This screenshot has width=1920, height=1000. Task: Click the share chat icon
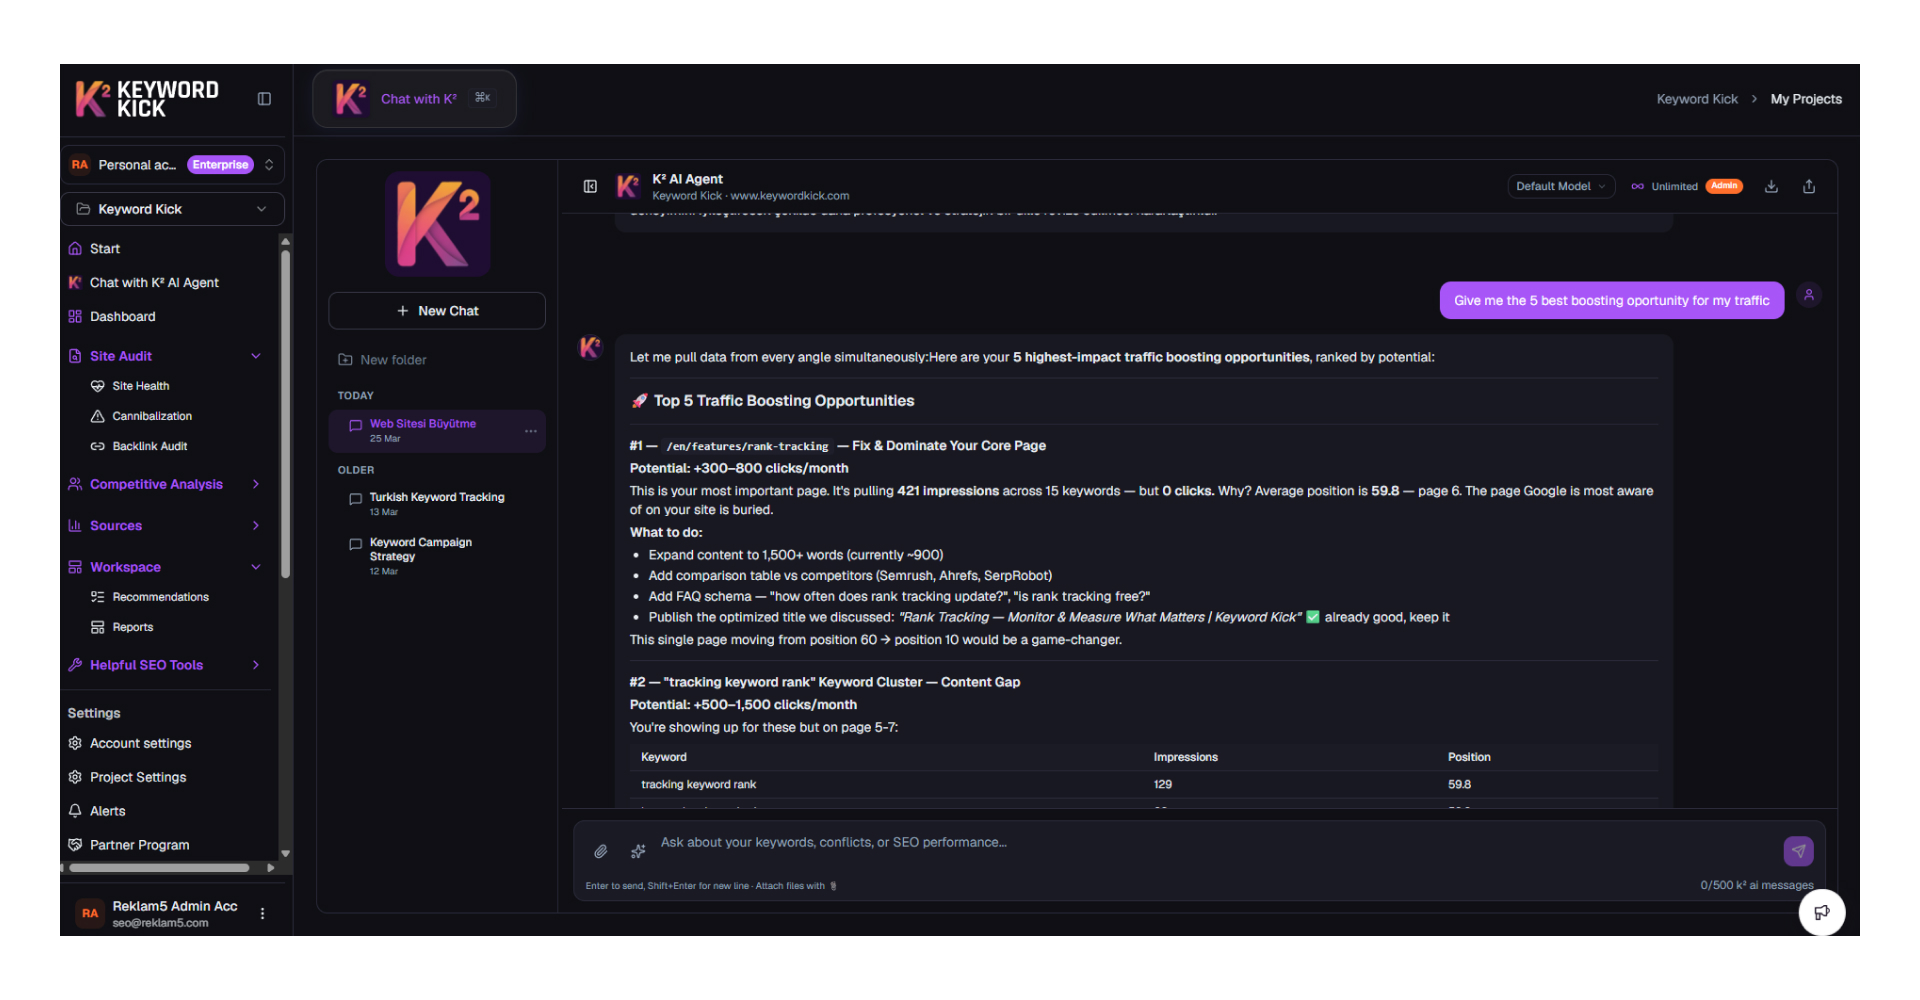(1808, 187)
